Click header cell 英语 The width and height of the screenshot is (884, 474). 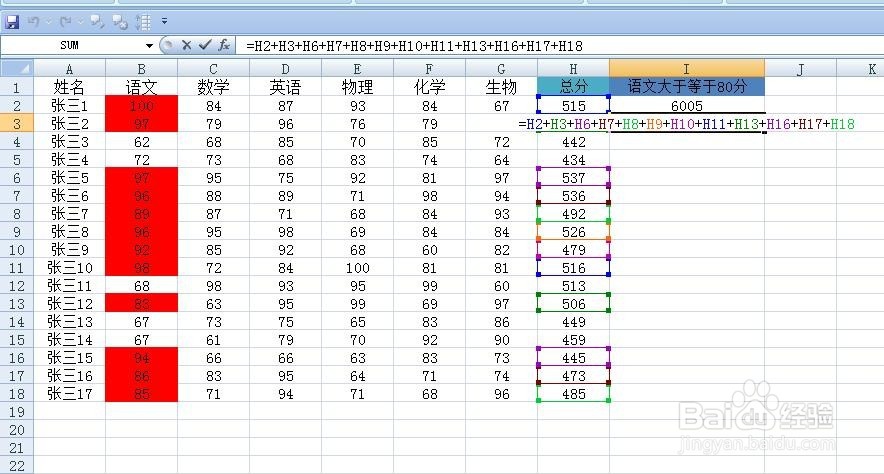[x=285, y=87]
